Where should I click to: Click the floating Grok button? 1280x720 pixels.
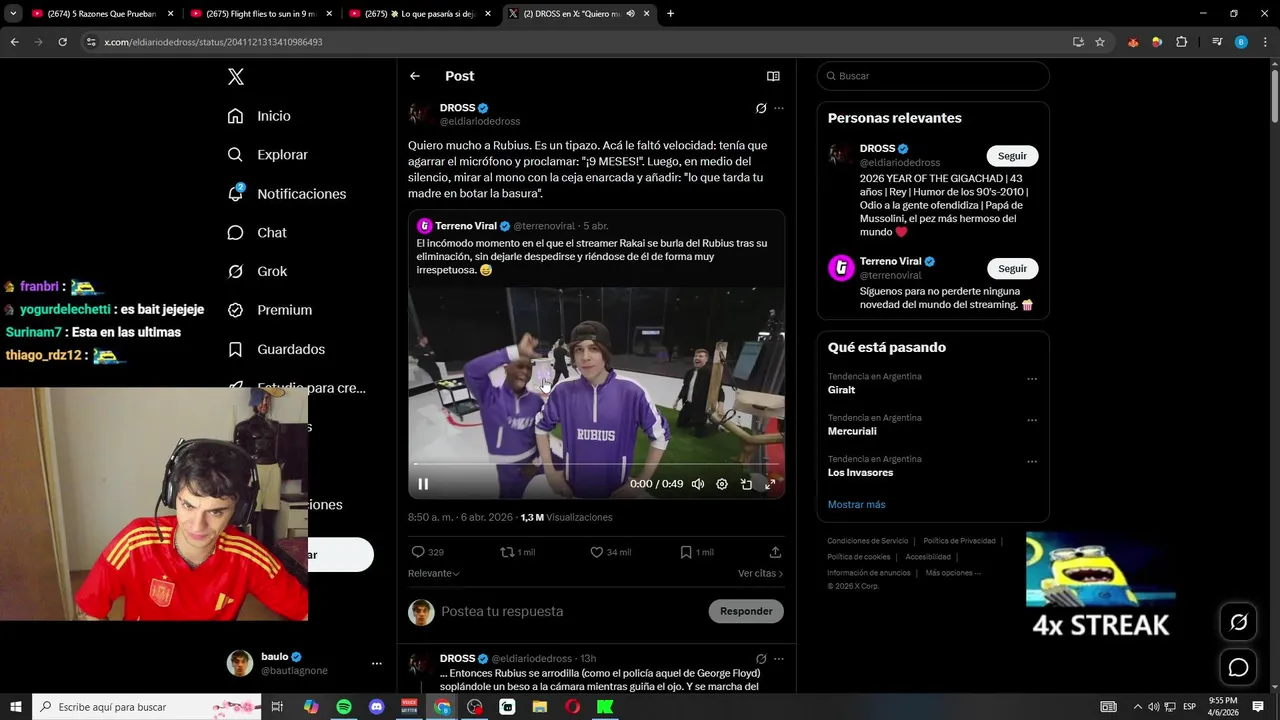coord(1238,623)
